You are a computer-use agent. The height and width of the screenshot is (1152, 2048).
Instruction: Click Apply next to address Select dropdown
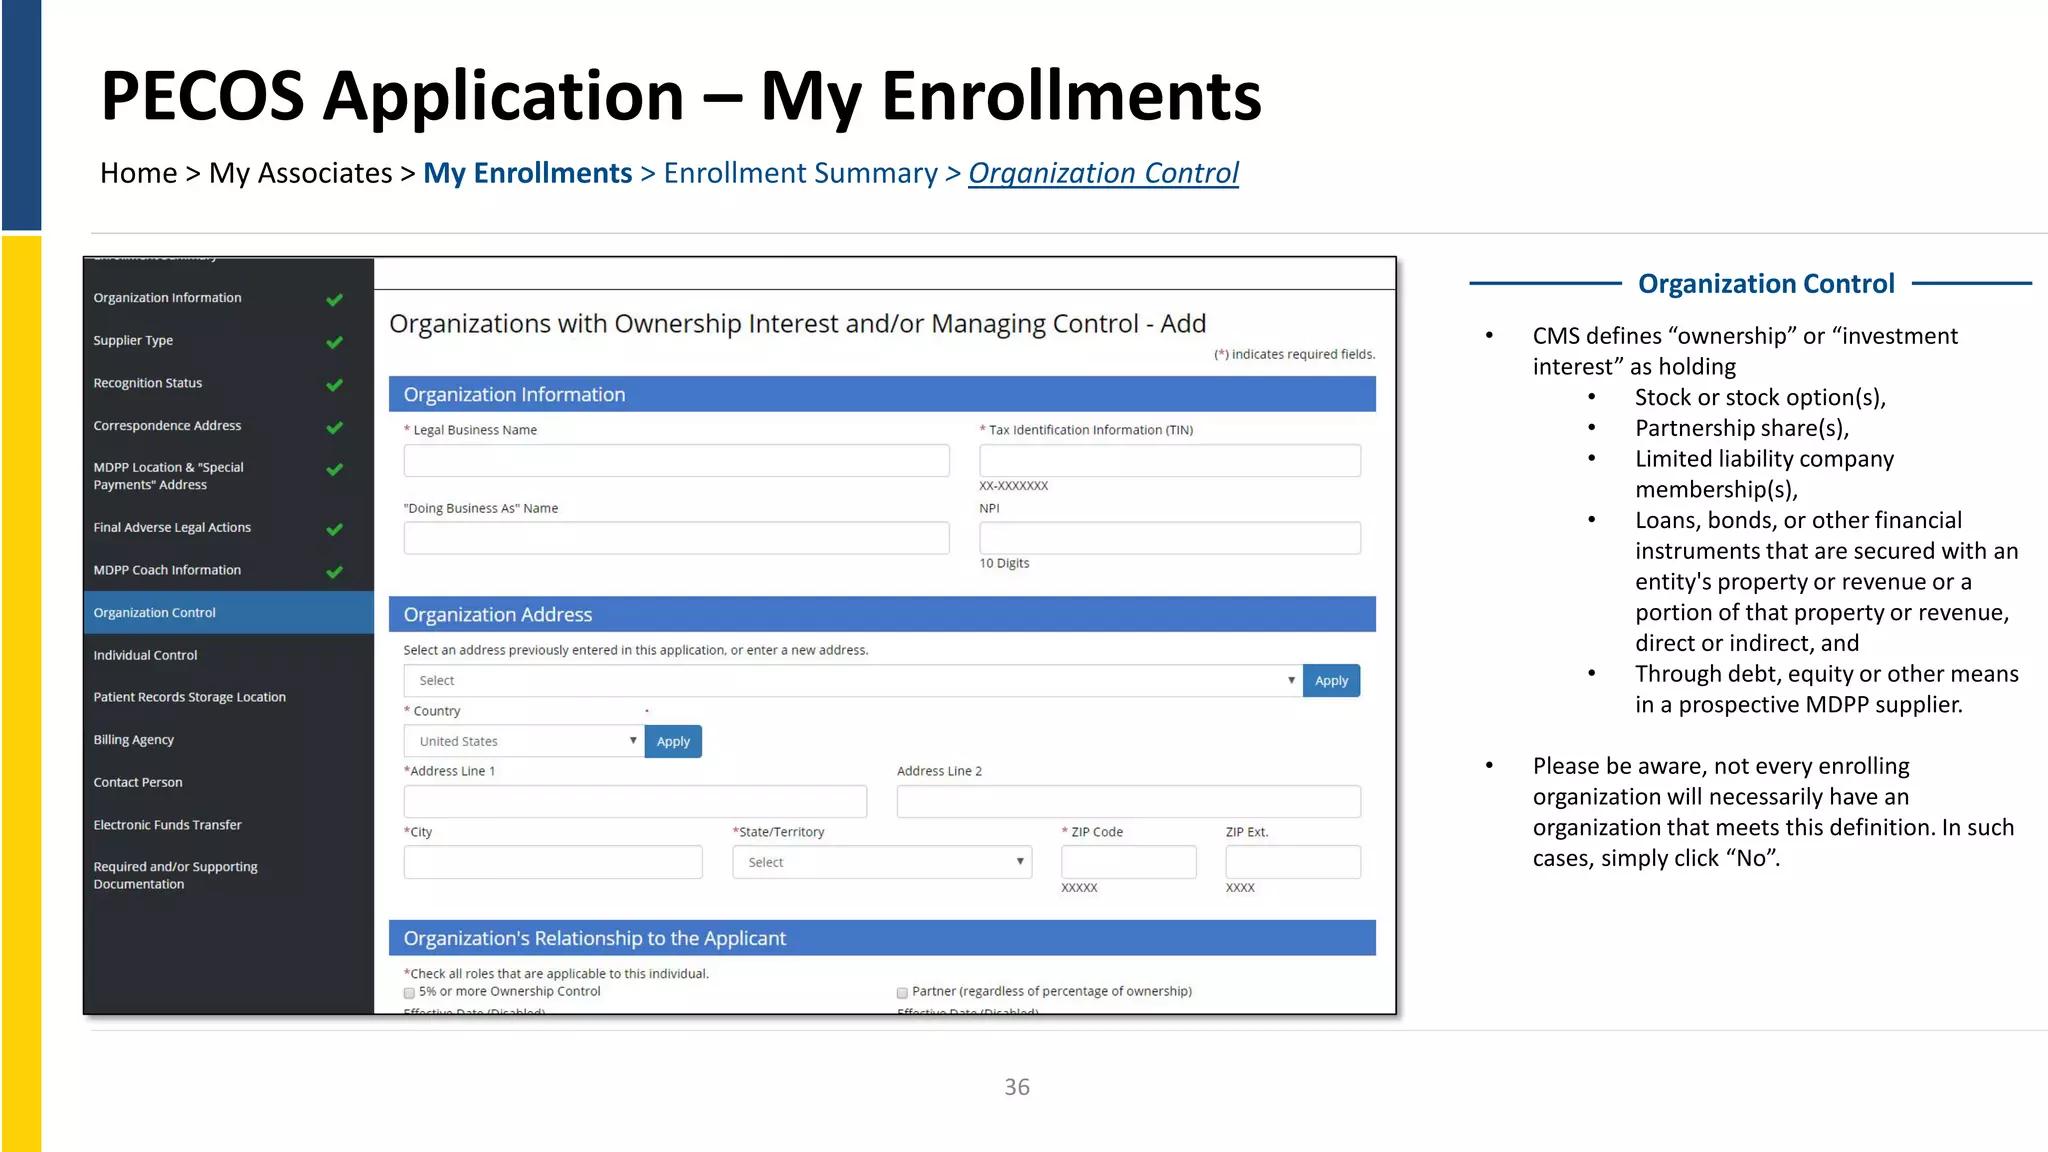[x=1331, y=681]
